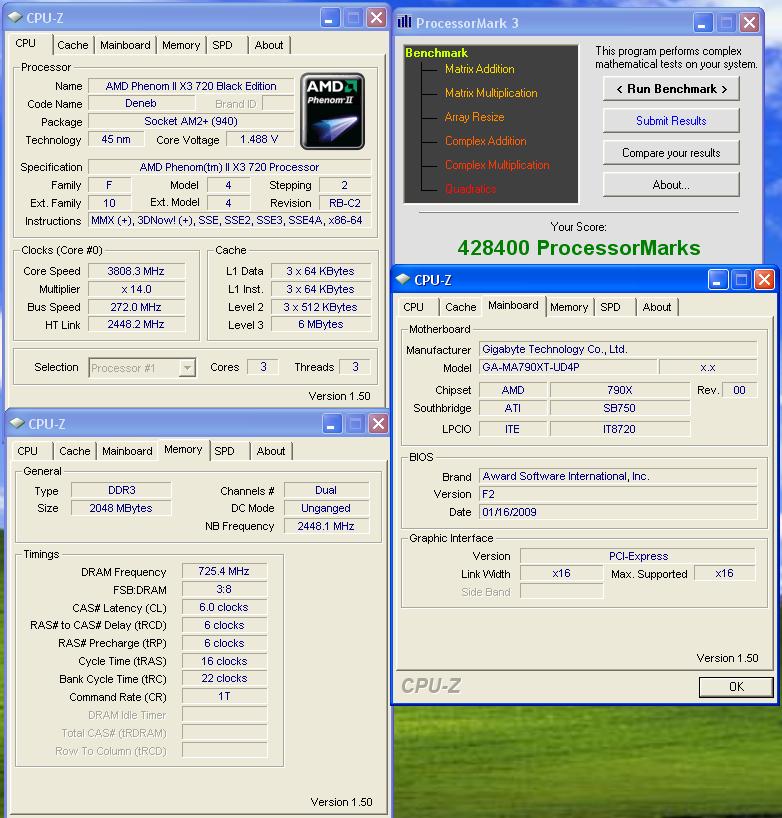The image size is (782, 818).
Task: Switch to SPD tab in Memory window
Action: click(x=224, y=451)
